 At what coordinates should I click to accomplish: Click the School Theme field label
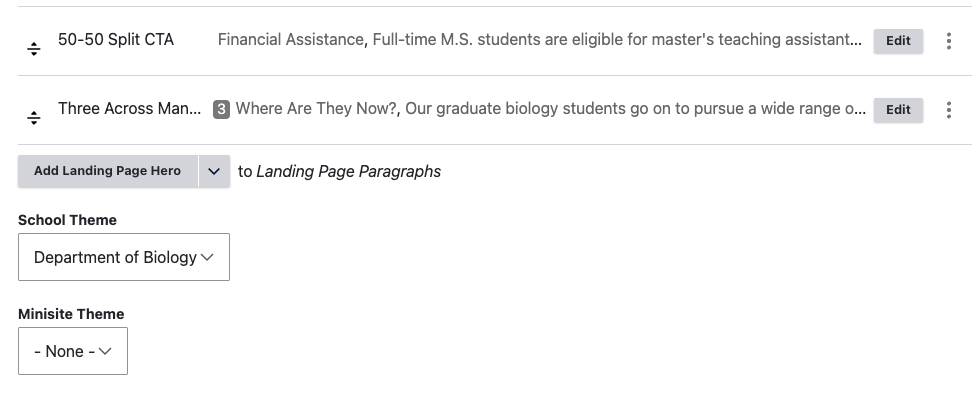68,220
